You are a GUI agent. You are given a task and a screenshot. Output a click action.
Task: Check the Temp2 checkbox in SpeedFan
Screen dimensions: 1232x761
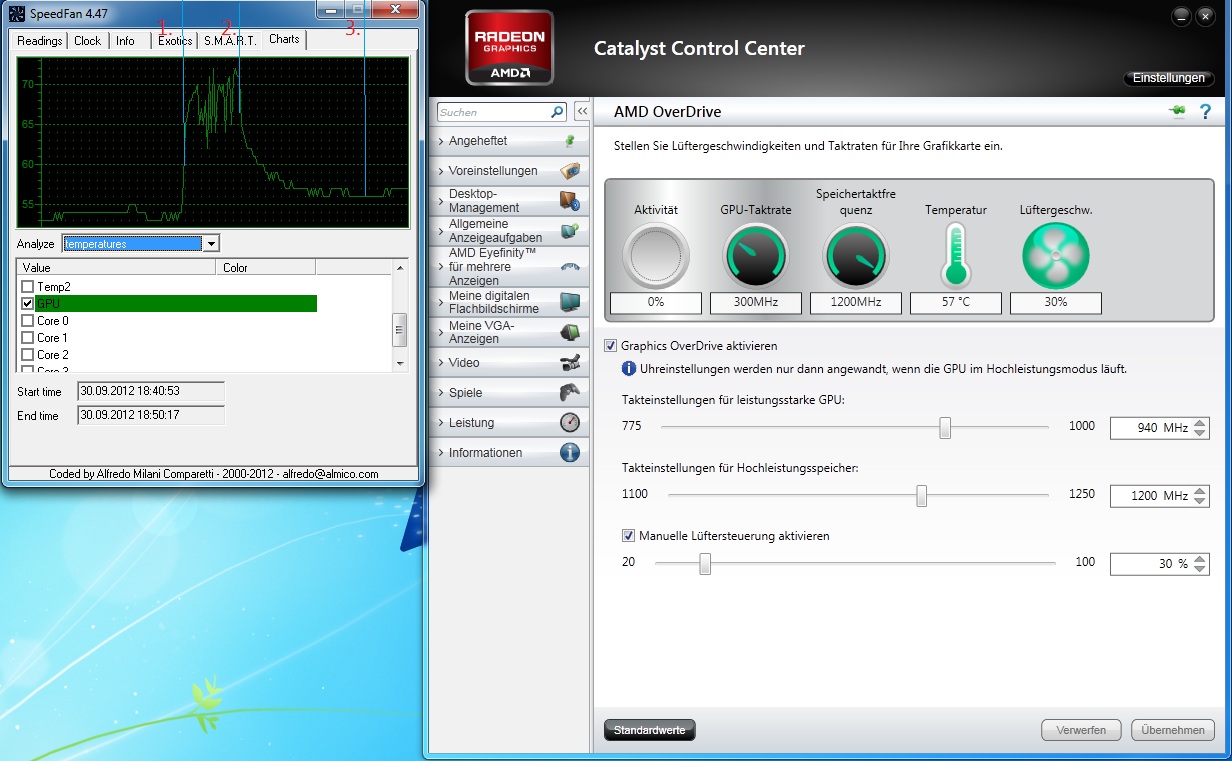[x=28, y=287]
